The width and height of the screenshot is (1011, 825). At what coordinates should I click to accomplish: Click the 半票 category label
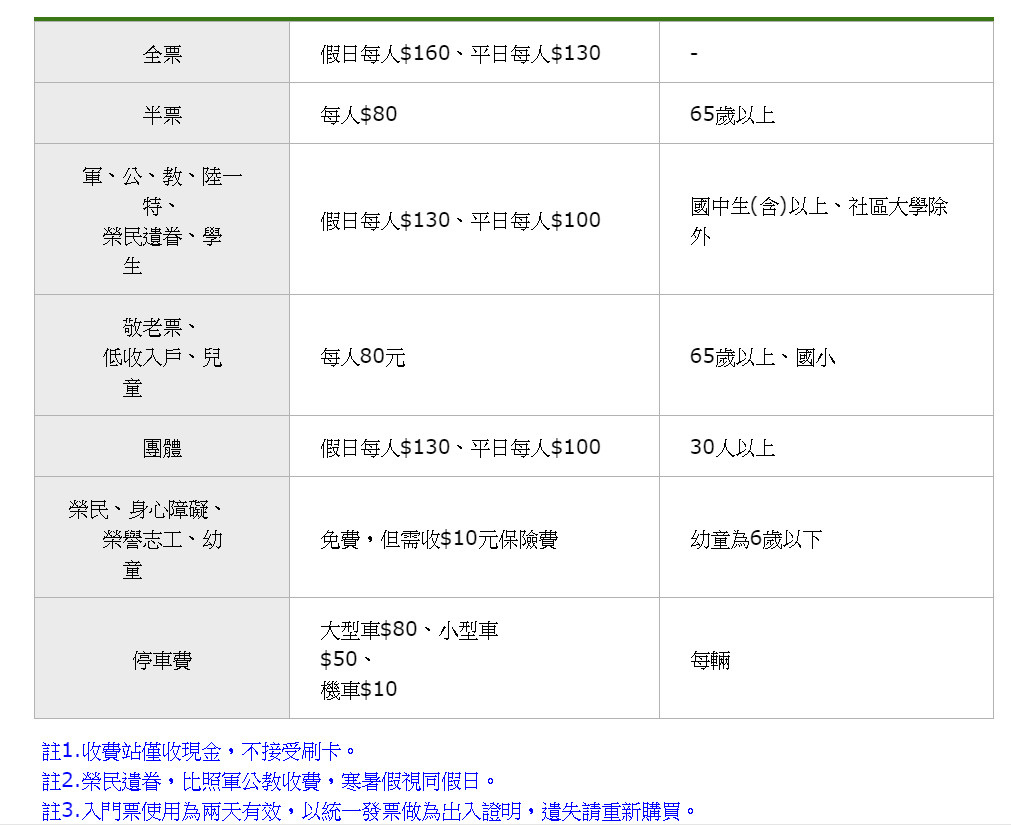[x=160, y=113]
